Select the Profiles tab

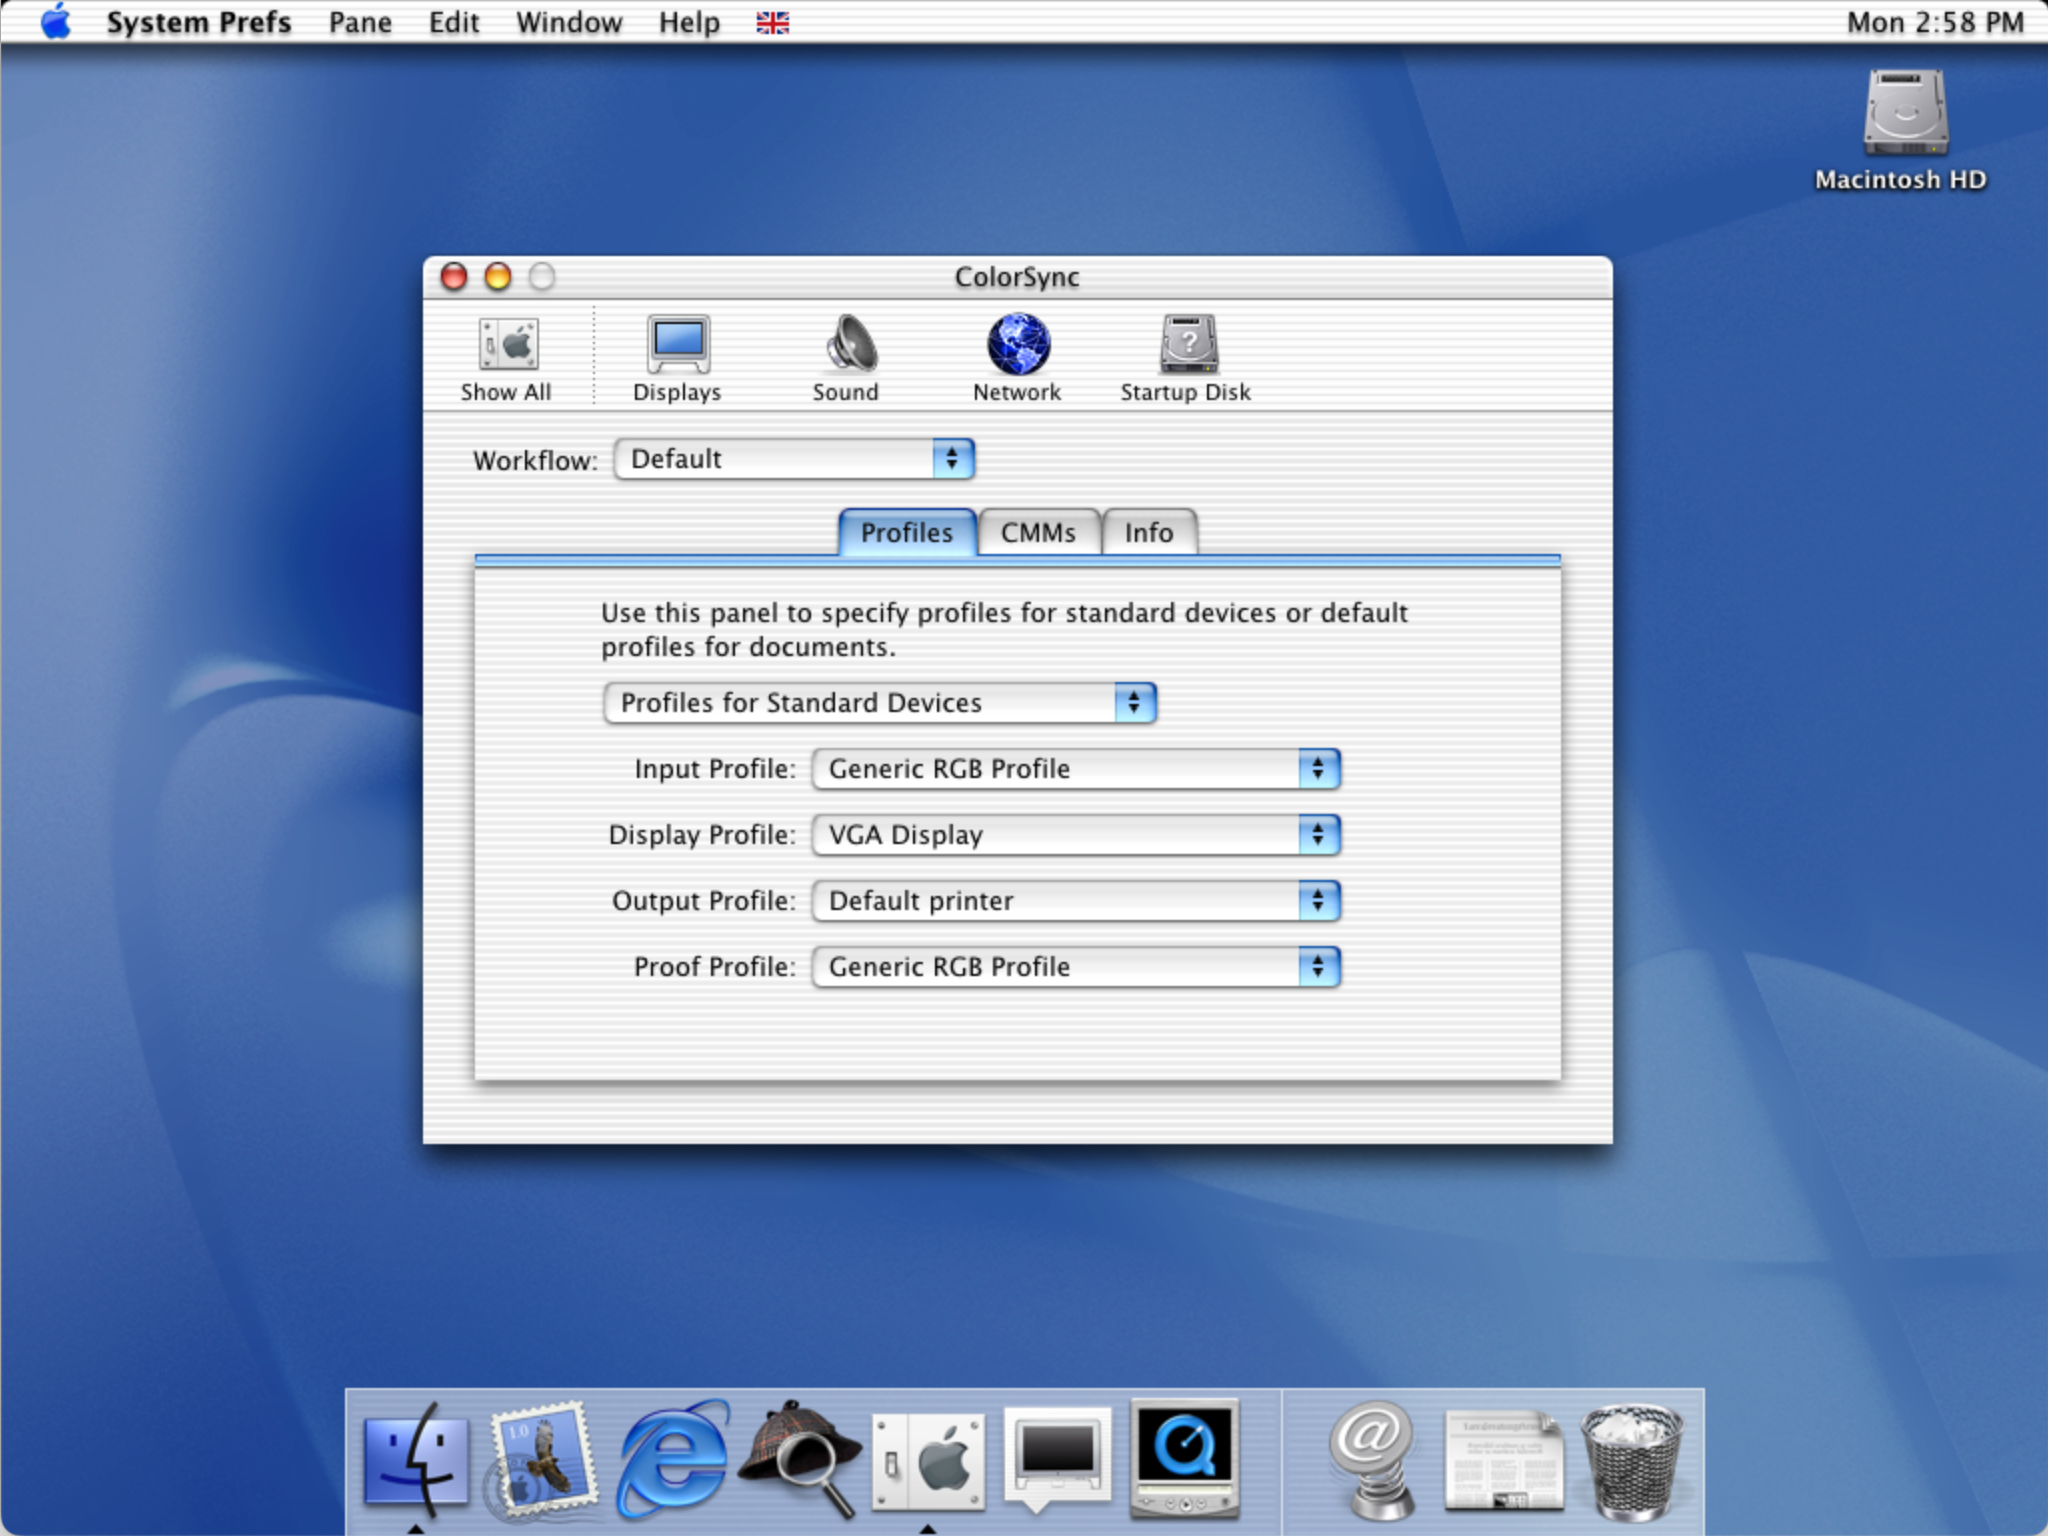tap(907, 532)
